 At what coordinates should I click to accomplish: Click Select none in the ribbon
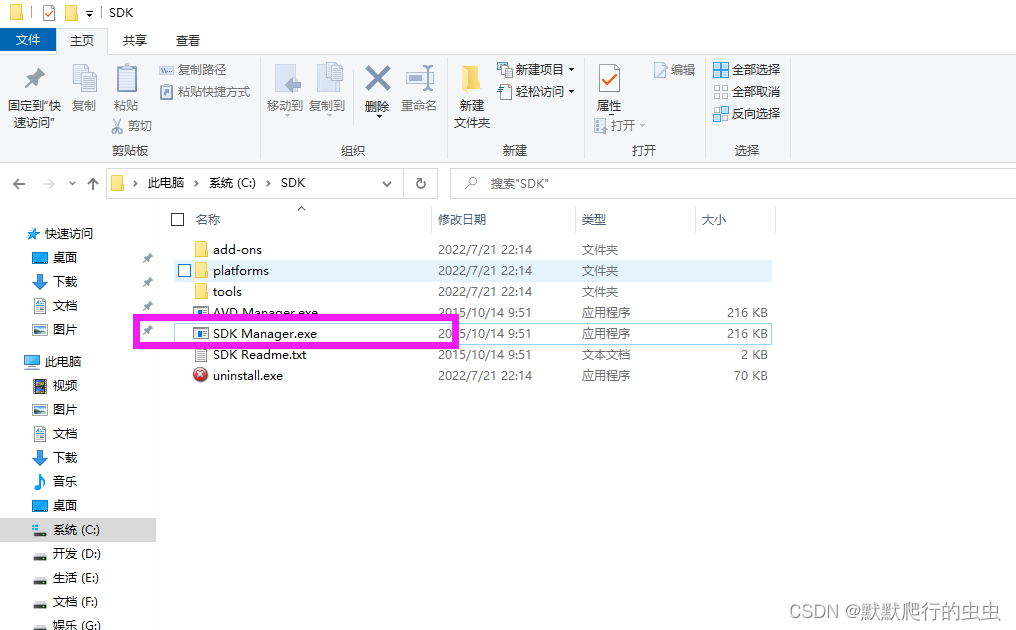746,91
